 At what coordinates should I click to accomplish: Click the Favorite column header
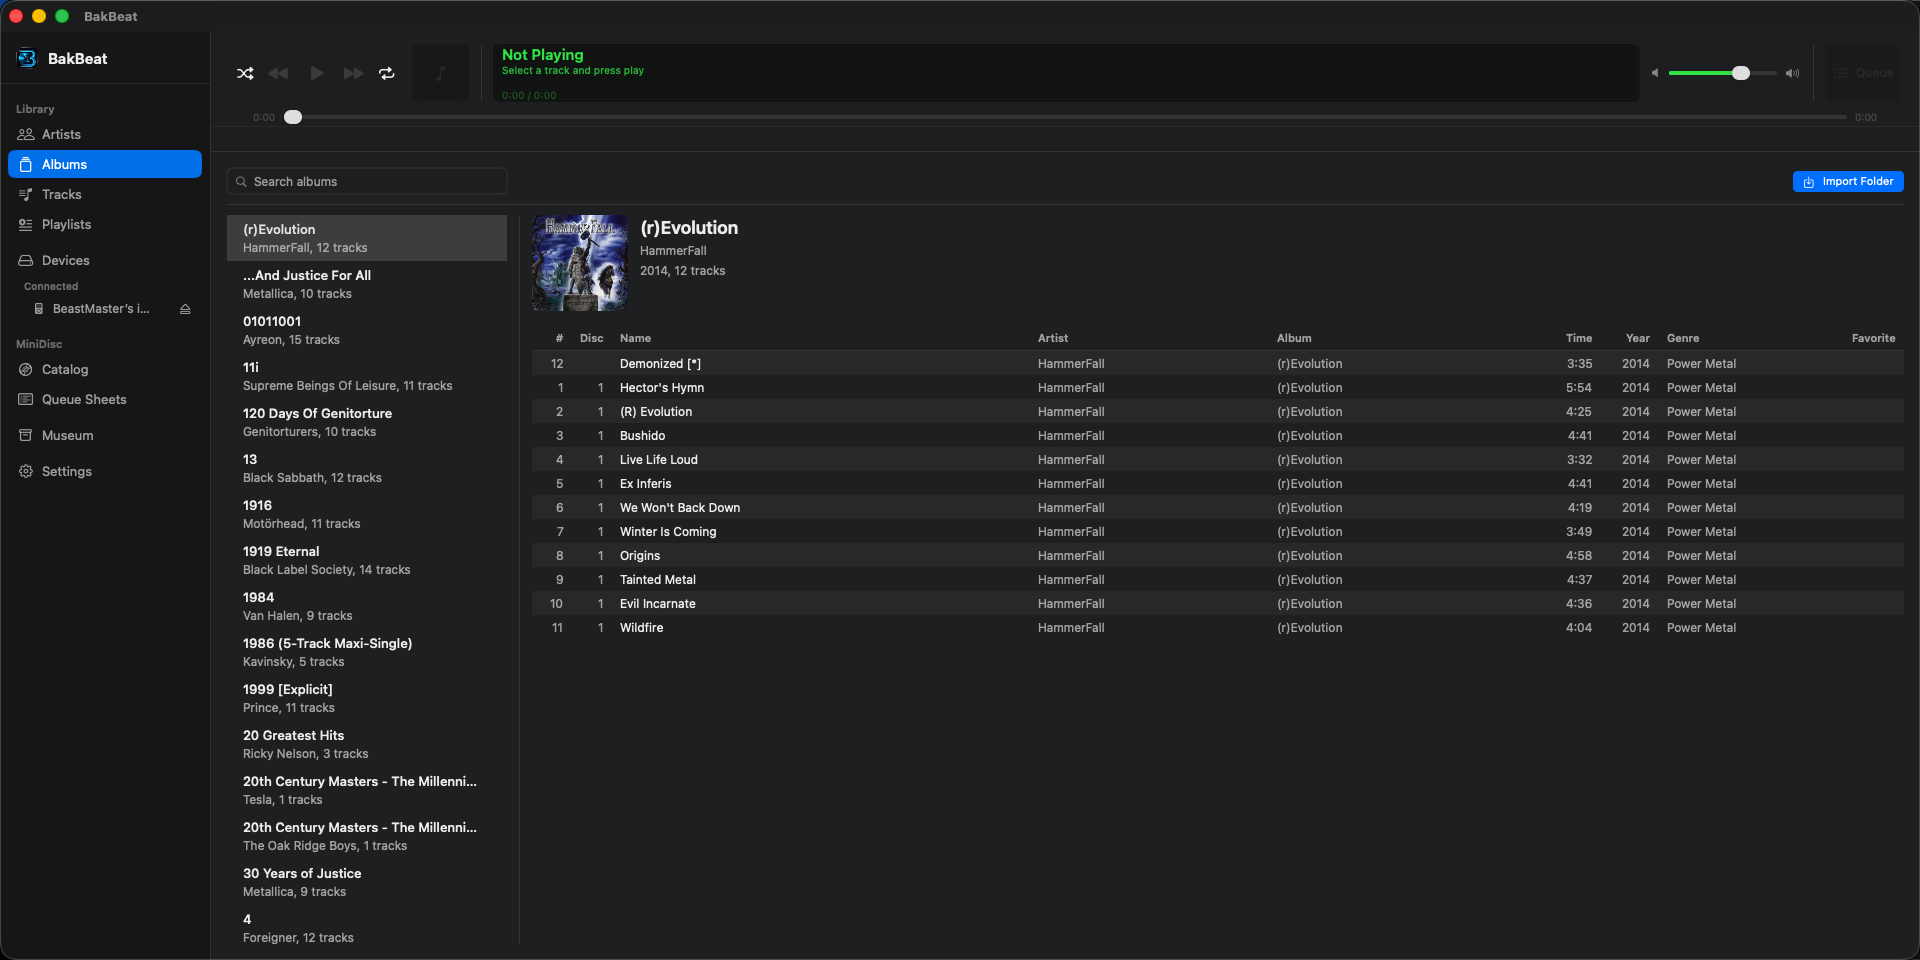[1873, 338]
